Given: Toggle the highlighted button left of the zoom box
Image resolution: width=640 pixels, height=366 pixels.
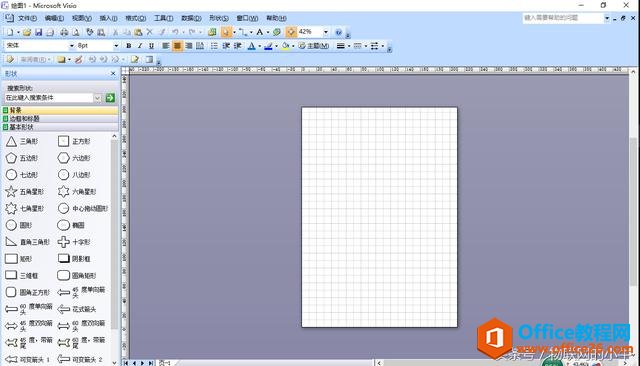Looking at the screenshot, I should (x=291, y=32).
